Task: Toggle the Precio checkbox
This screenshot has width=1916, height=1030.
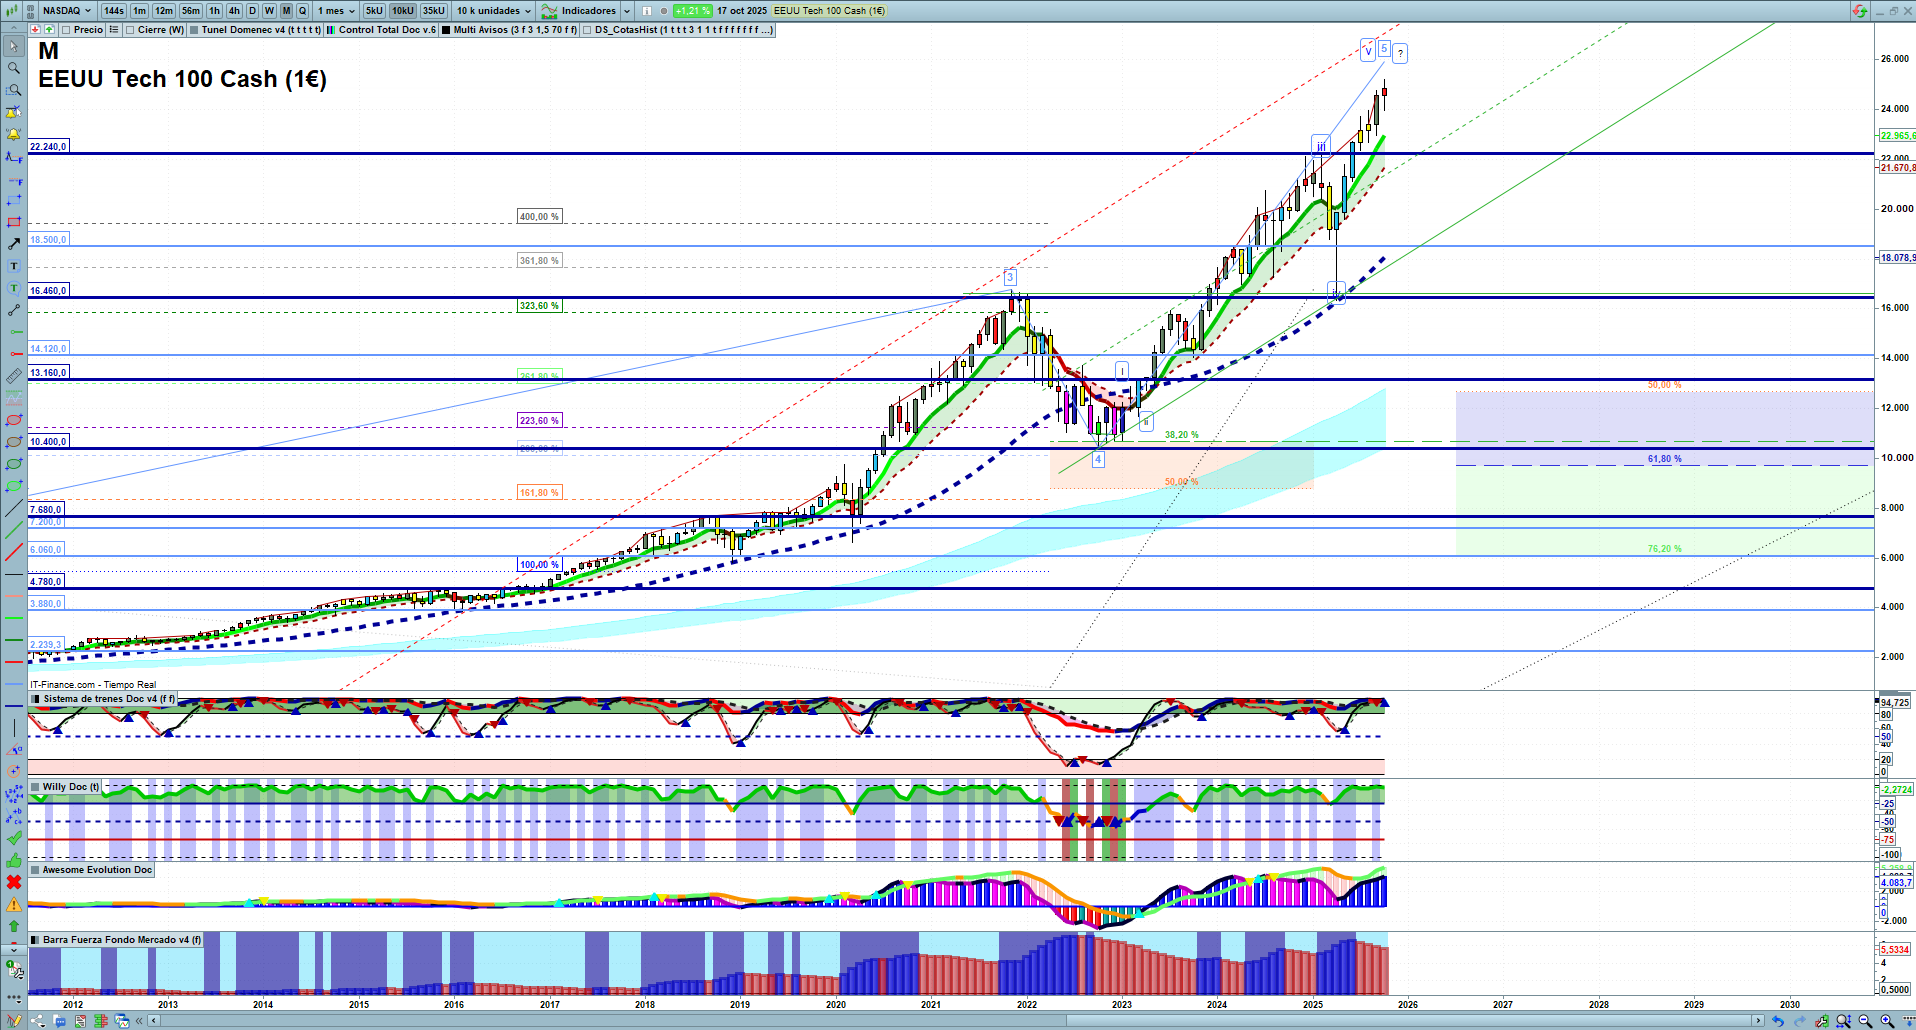Action: 66,30
